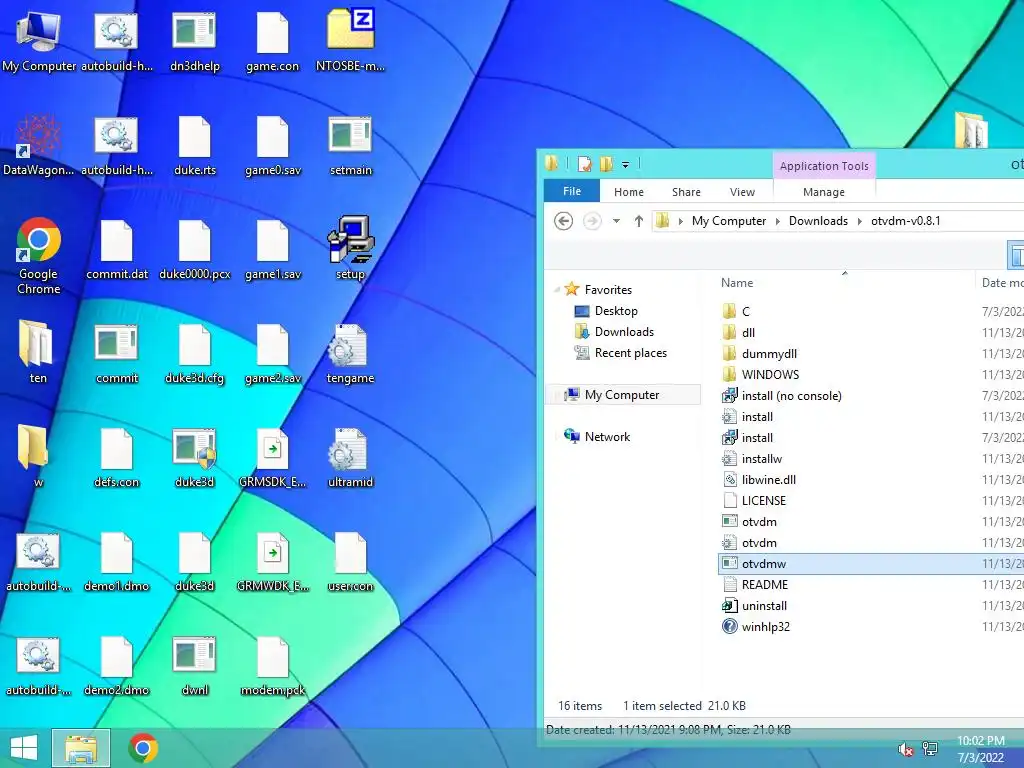Image resolution: width=1024 pixels, height=768 pixels.
Task: Select libwine.dll file
Action: (x=759, y=479)
